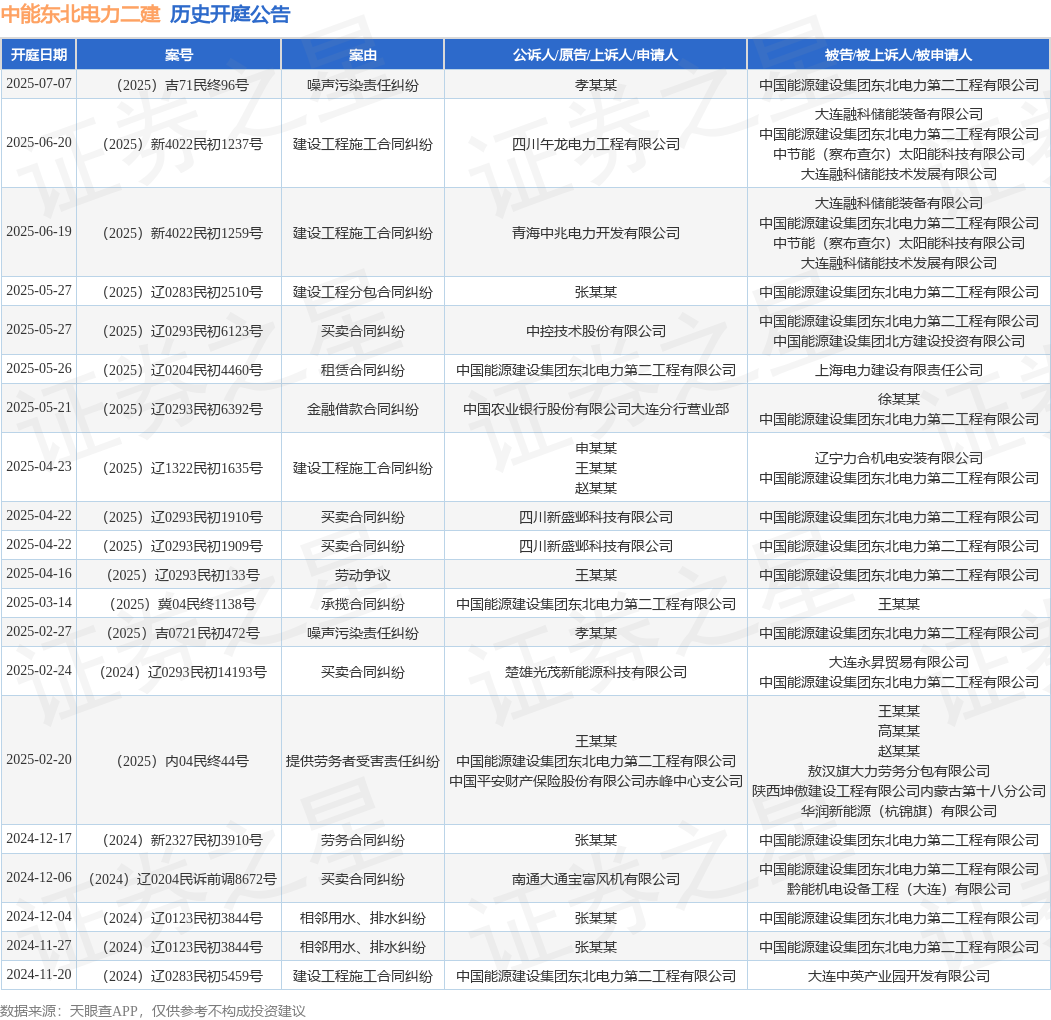
Task: Select case number (2025)辽1322民初1635号
Action: click(x=179, y=468)
